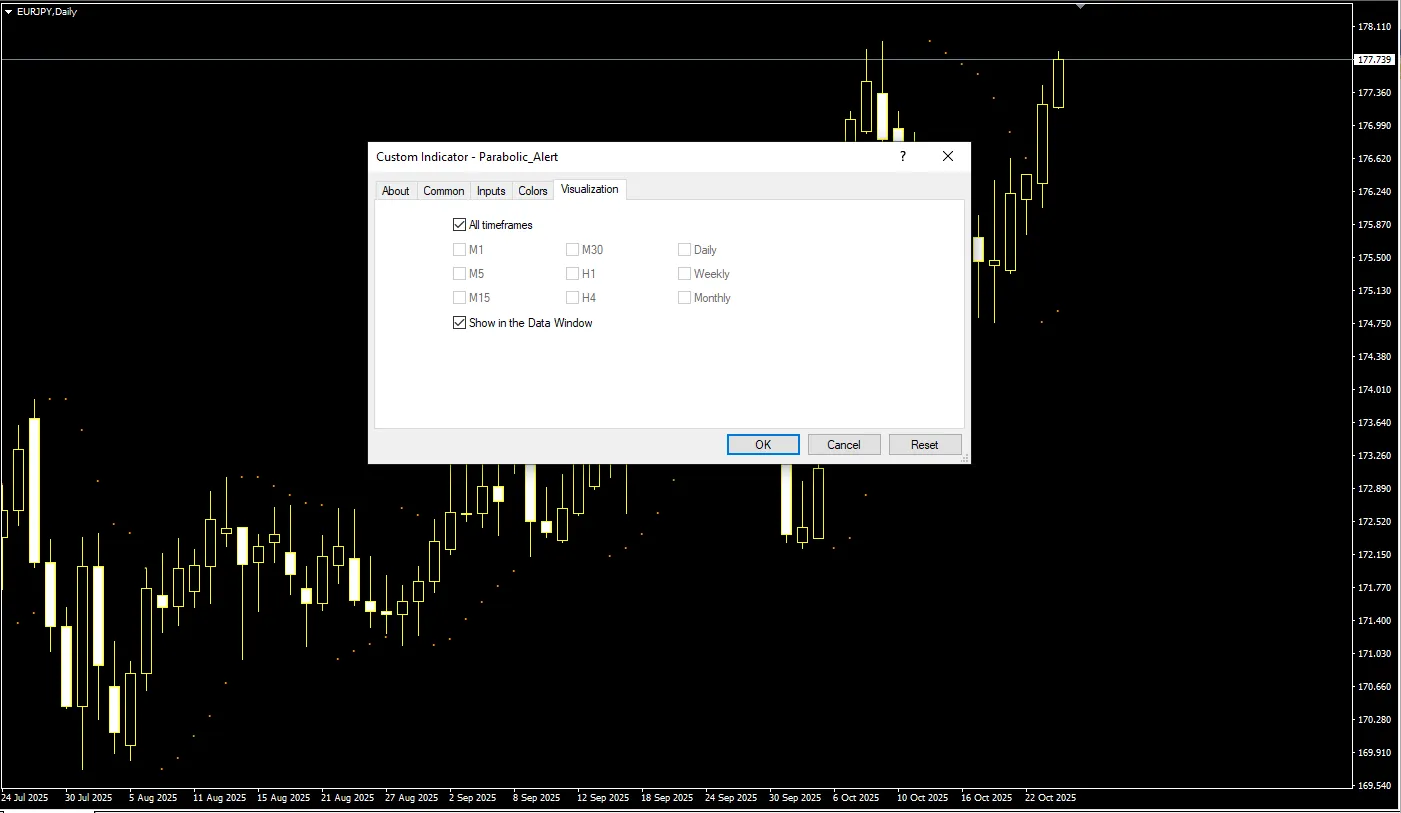This screenshot has height=813, width=1401.
Task: Click the 177.739 current price label
Action: [x=1373, y=60]
